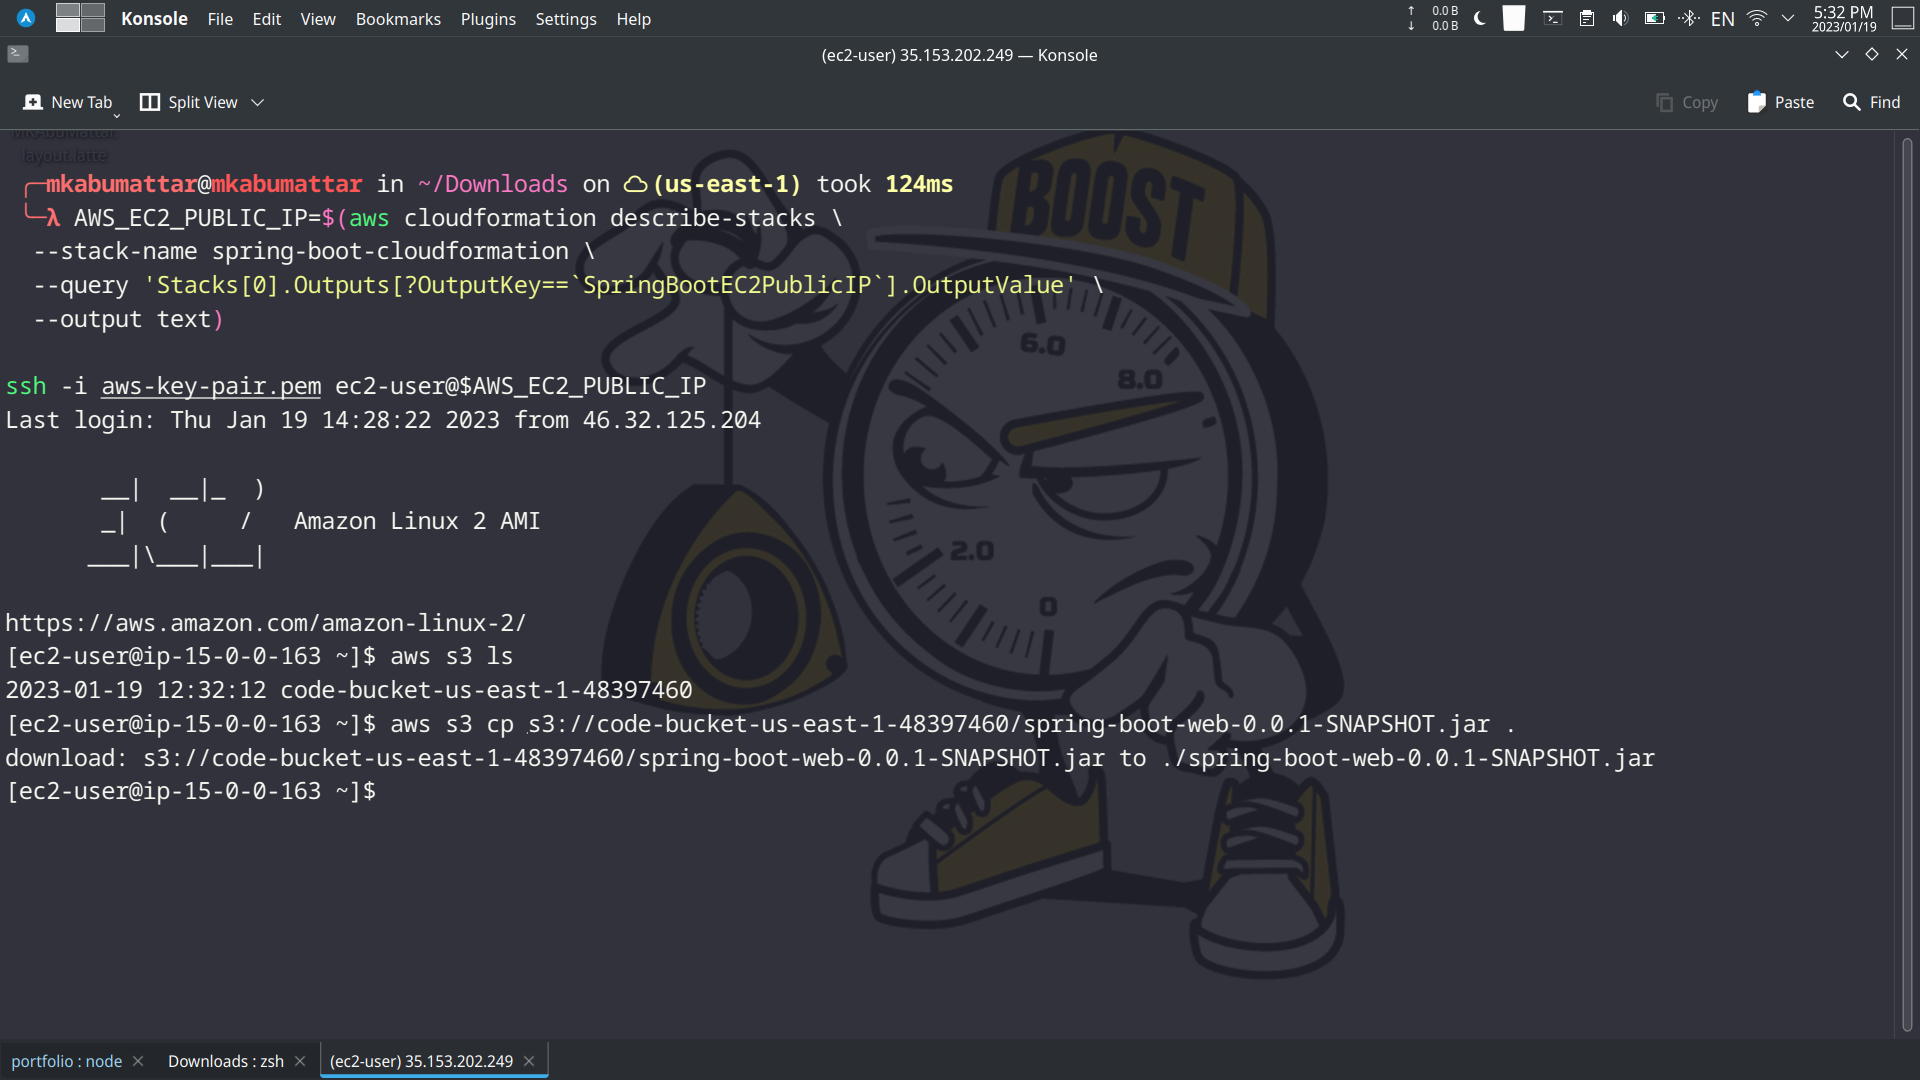Copy the selected terminal text
Screen dimensions: 1920x1080
tap(1686, 102)
